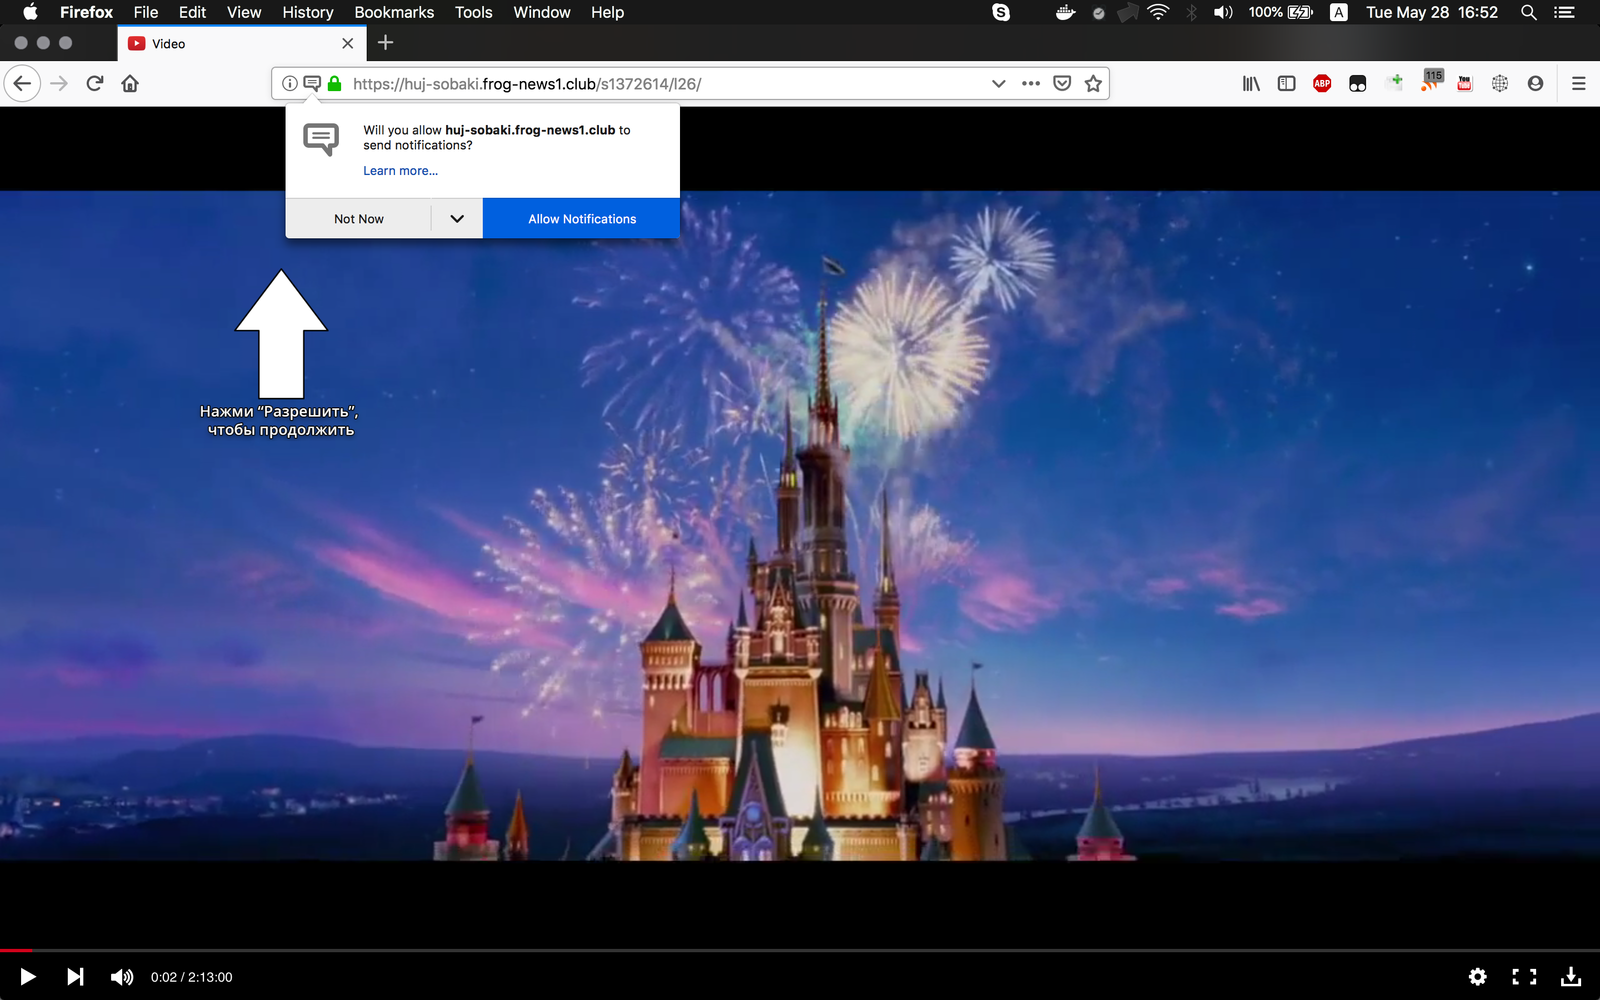Open the RSS extension showing 115
The height and width of the screenshot is (1000, 1600).
point(1431,82)
